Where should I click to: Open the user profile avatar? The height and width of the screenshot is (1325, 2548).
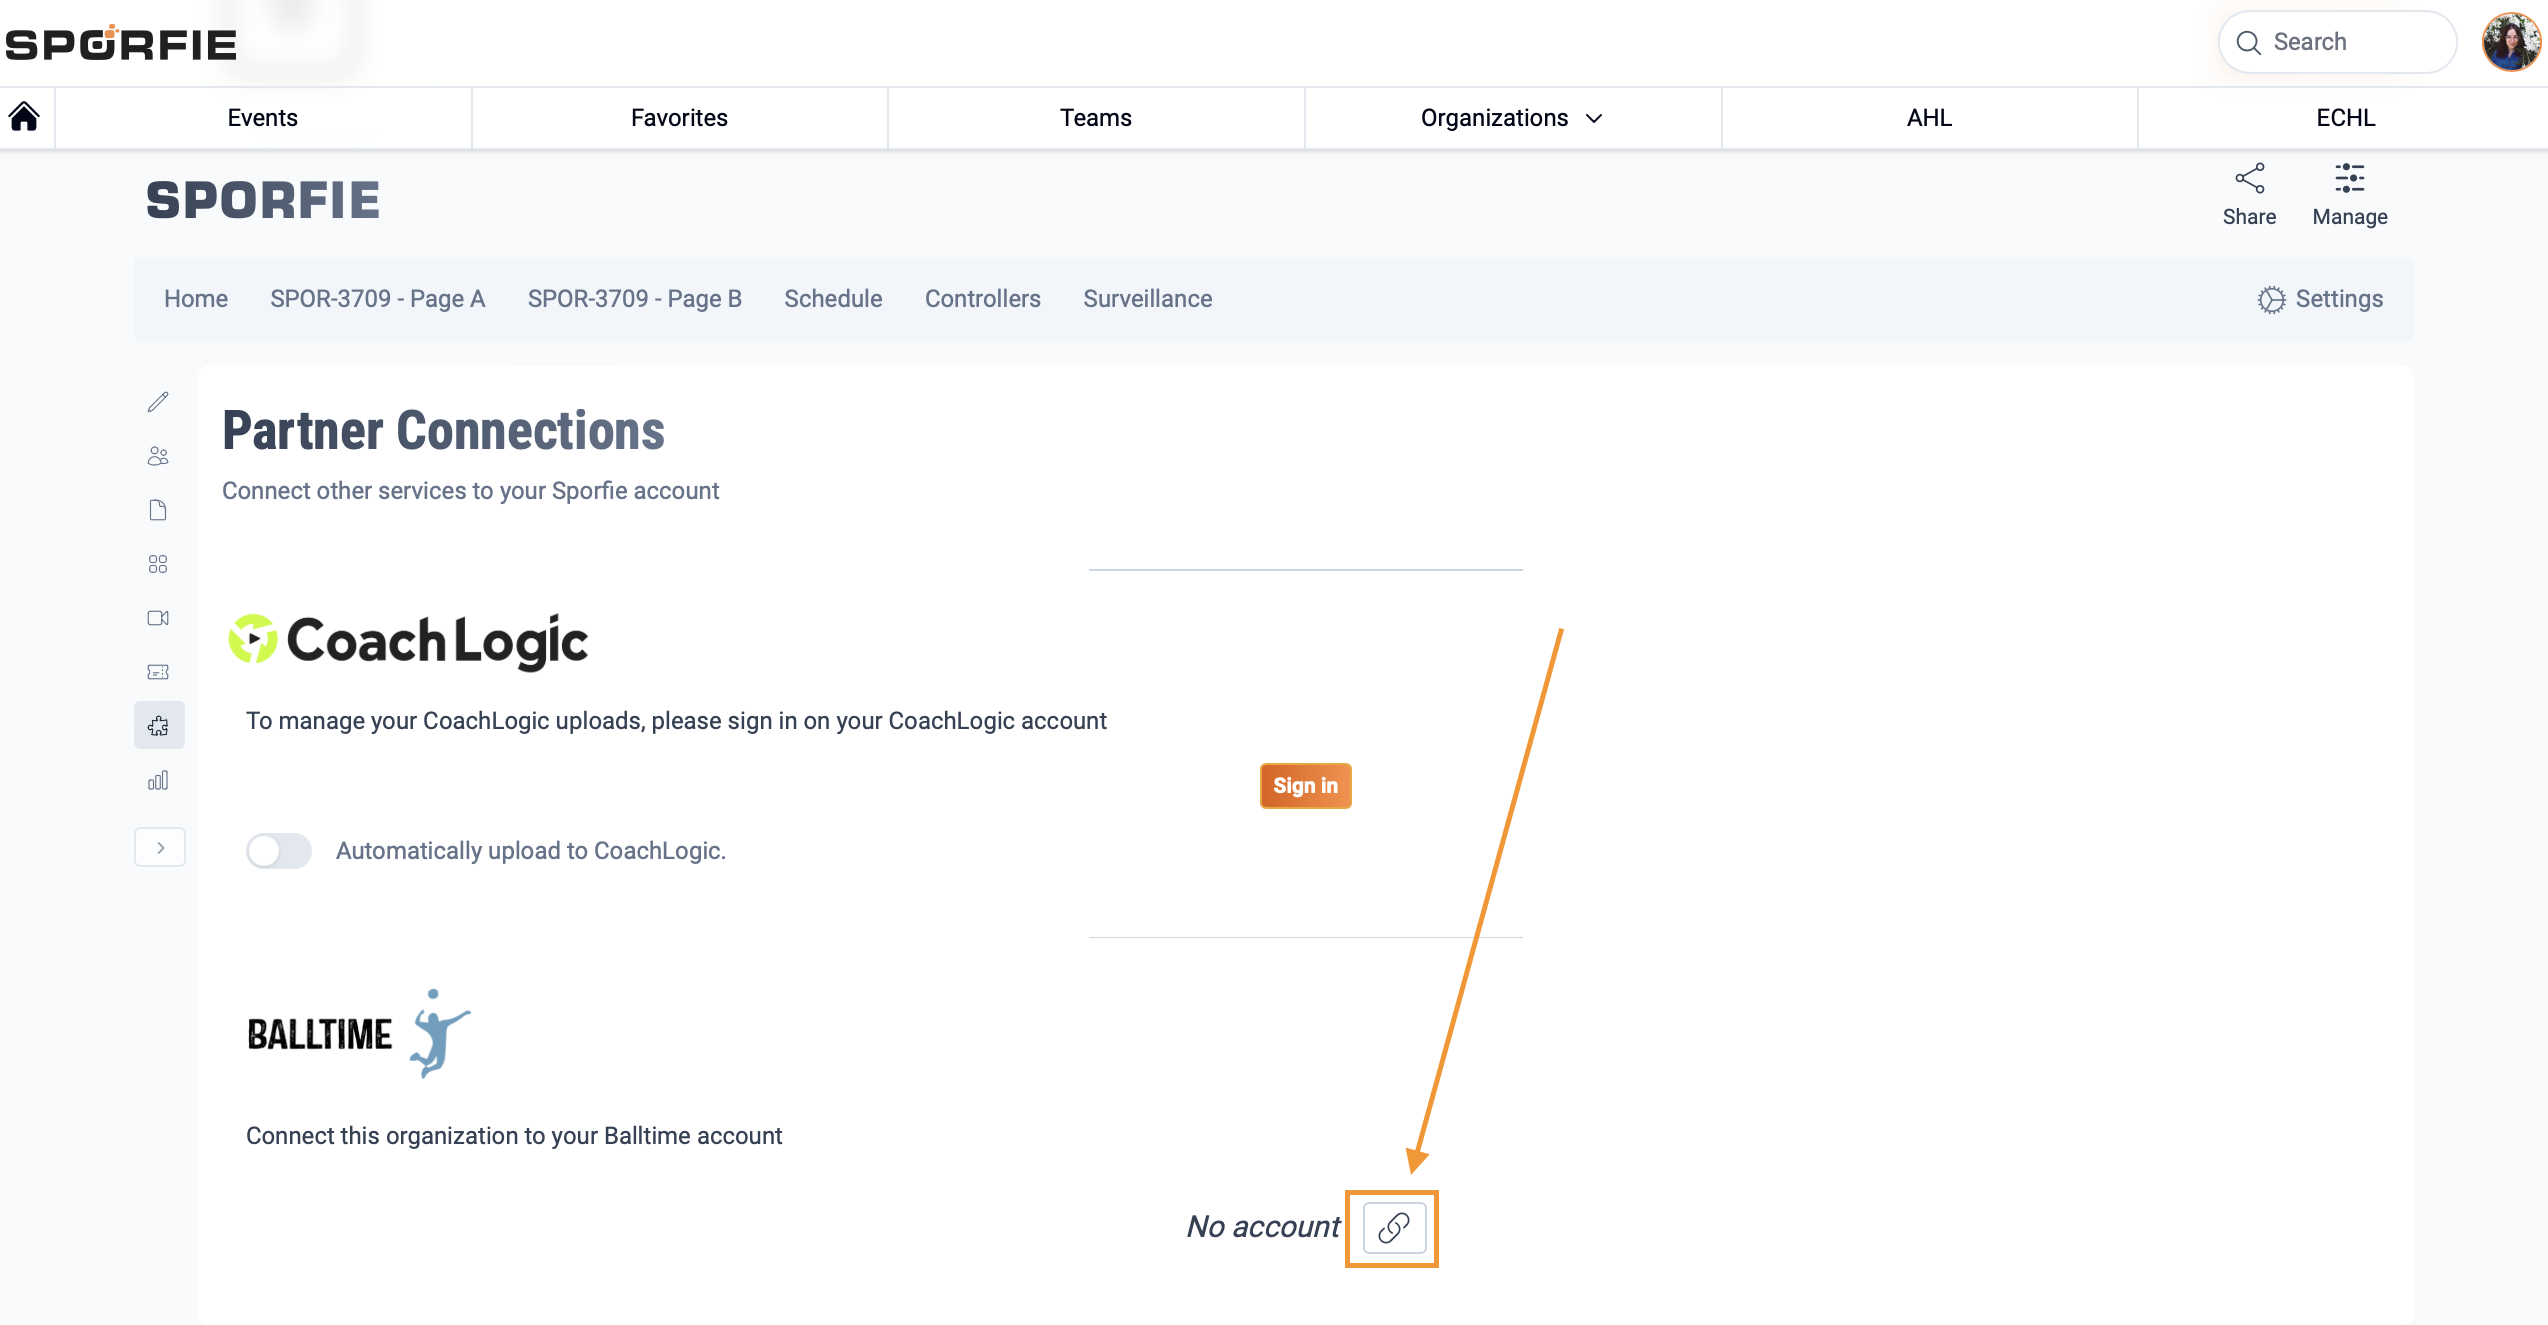point(2510,42)
